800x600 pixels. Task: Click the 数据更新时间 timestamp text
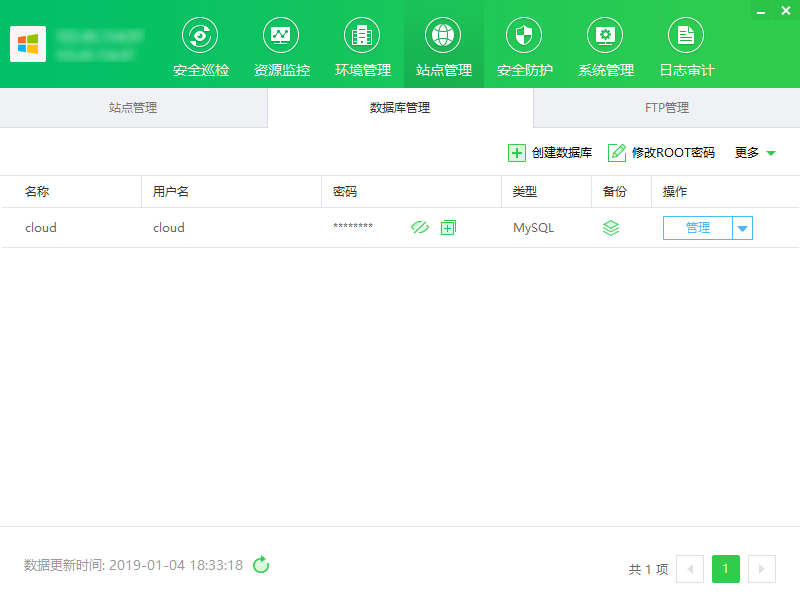click(x=134, y=565)
